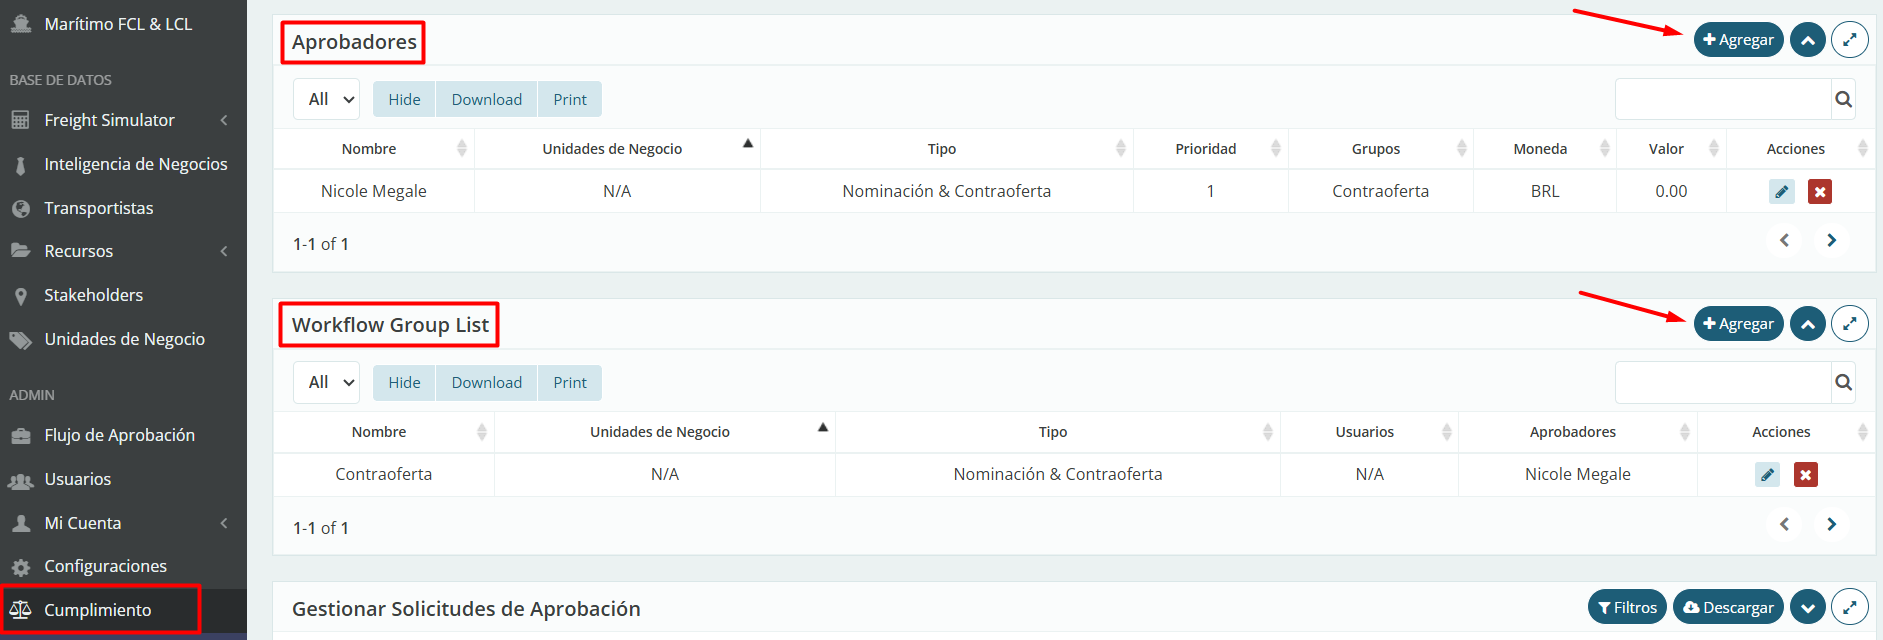Click pencil icon for Contraoferta workflow group
The image size is (1883, 640).
(1767, 474)
